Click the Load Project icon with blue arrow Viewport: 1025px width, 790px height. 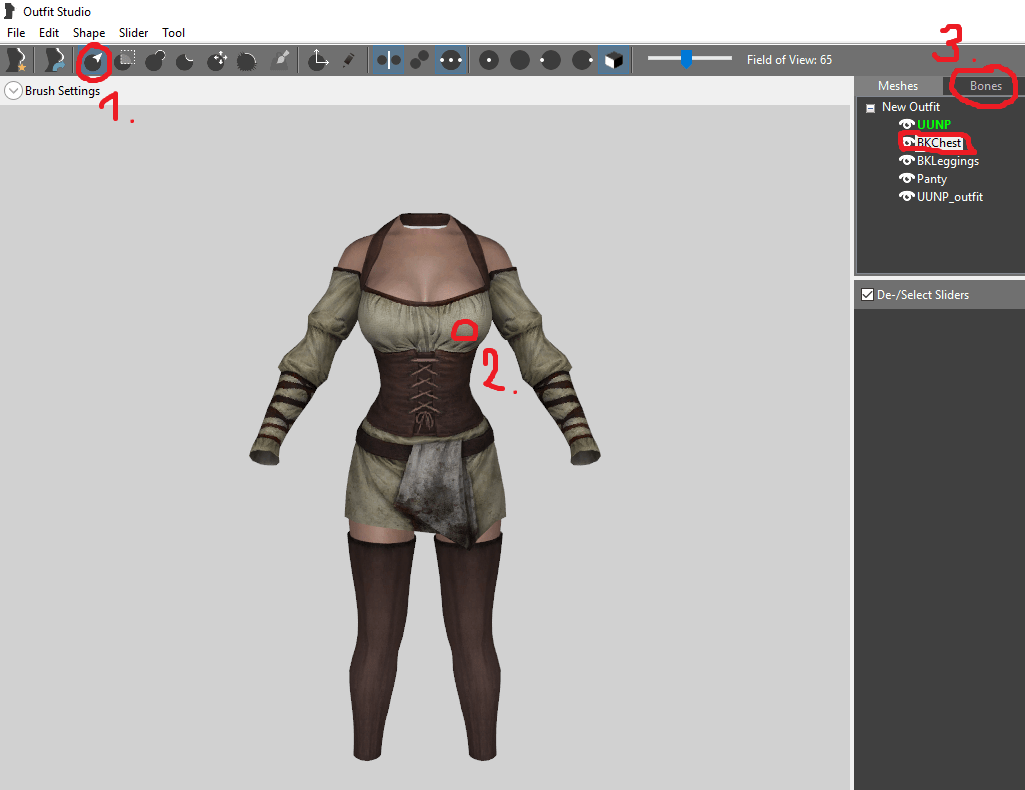tap(55, 60)
